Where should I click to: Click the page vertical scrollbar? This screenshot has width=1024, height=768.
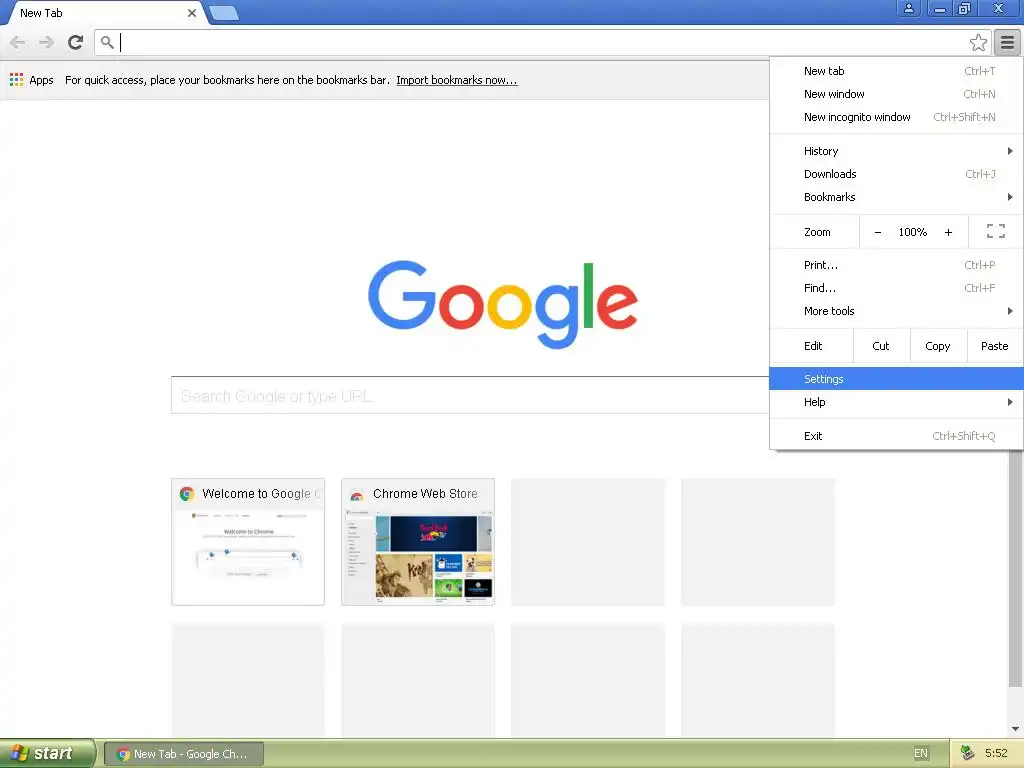[x=1015, y=568]
